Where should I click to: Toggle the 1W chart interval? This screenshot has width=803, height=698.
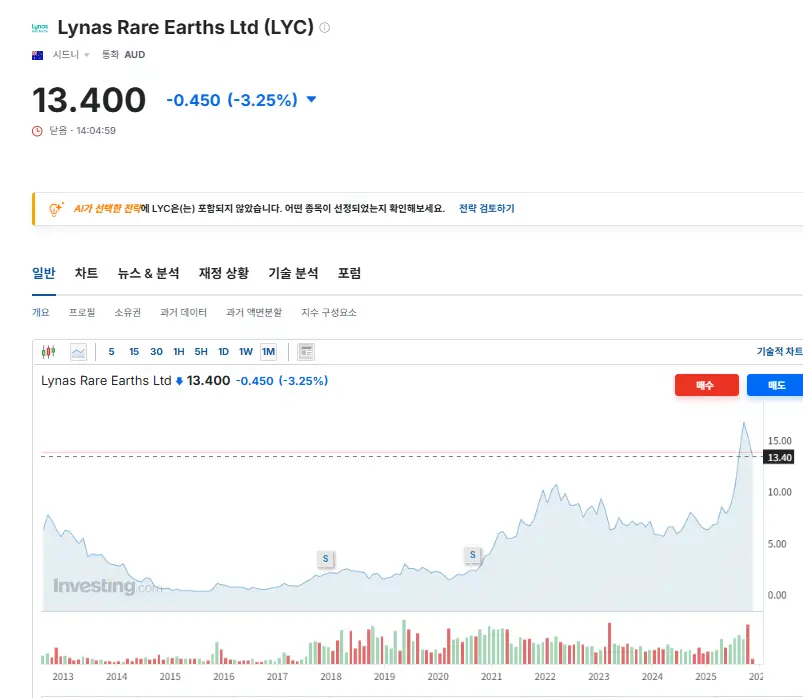tap(246, 351)
